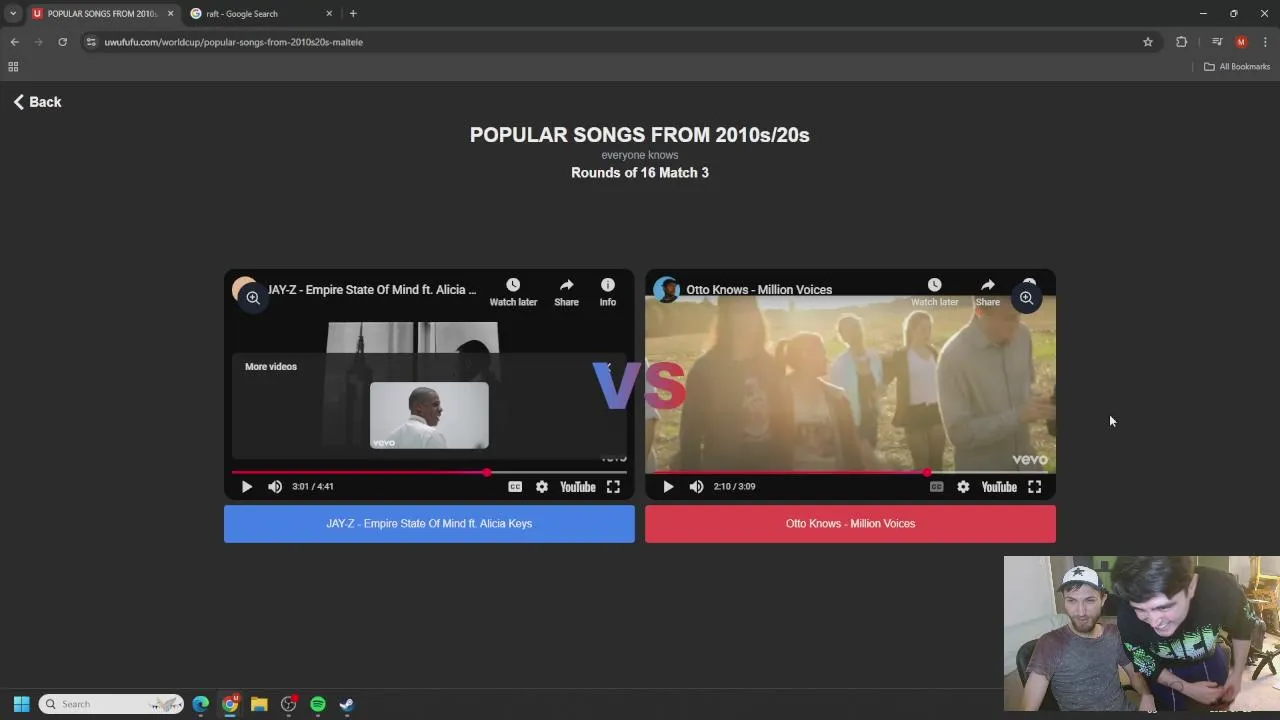This screenshot has height=720, width=1280.
Task: Open a new browser tab
Action: pyautogui.click(x=353, y=14)
